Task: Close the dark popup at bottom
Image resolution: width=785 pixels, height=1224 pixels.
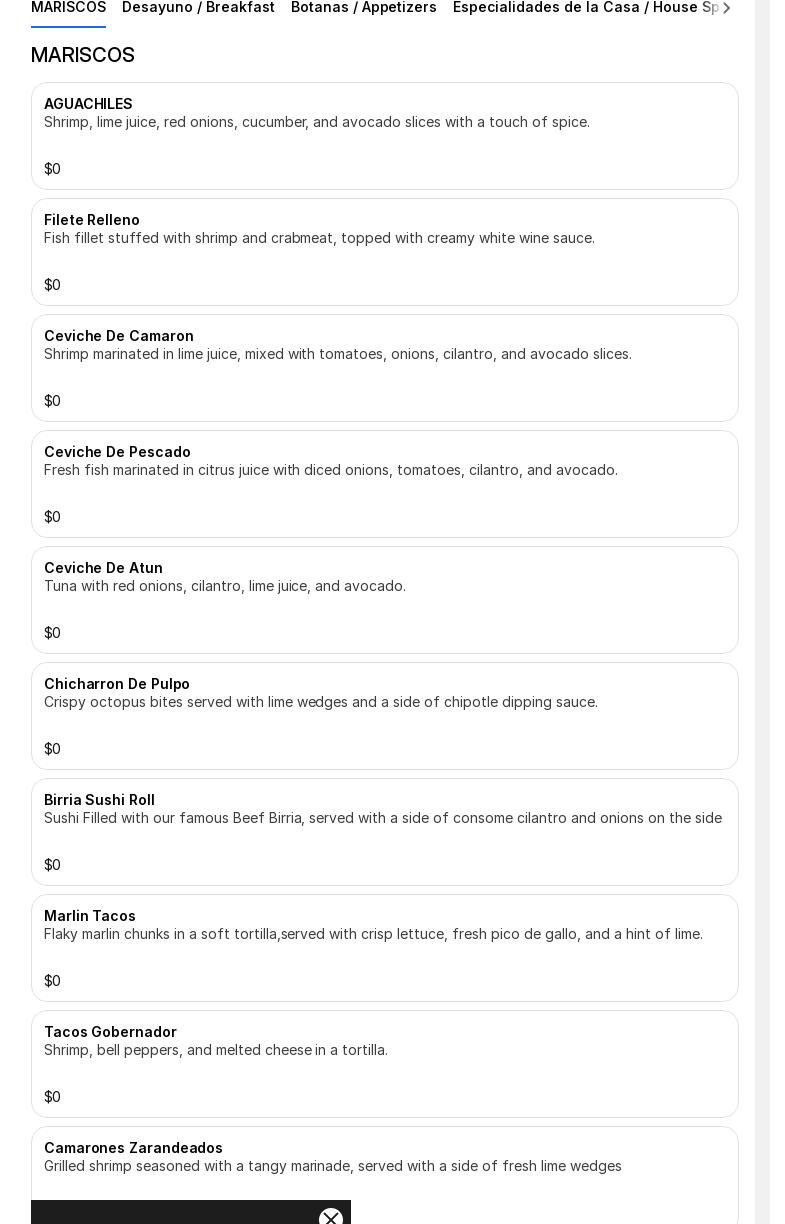Action: click(331, 1217)
